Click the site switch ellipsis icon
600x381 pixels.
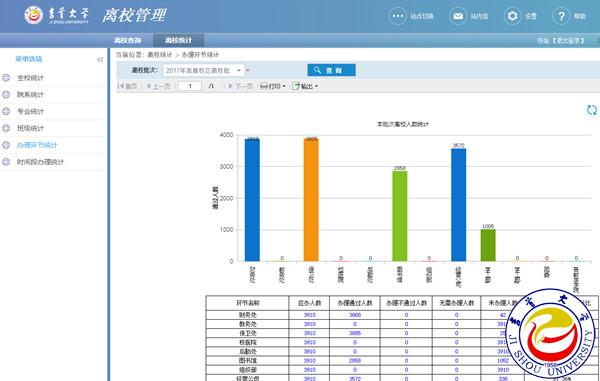(x=398, y=16)
